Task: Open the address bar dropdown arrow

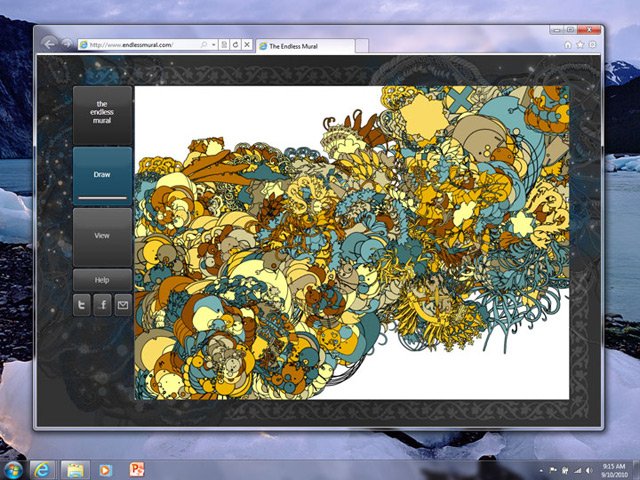Action: pyautogui.click(x=213, y=45)
